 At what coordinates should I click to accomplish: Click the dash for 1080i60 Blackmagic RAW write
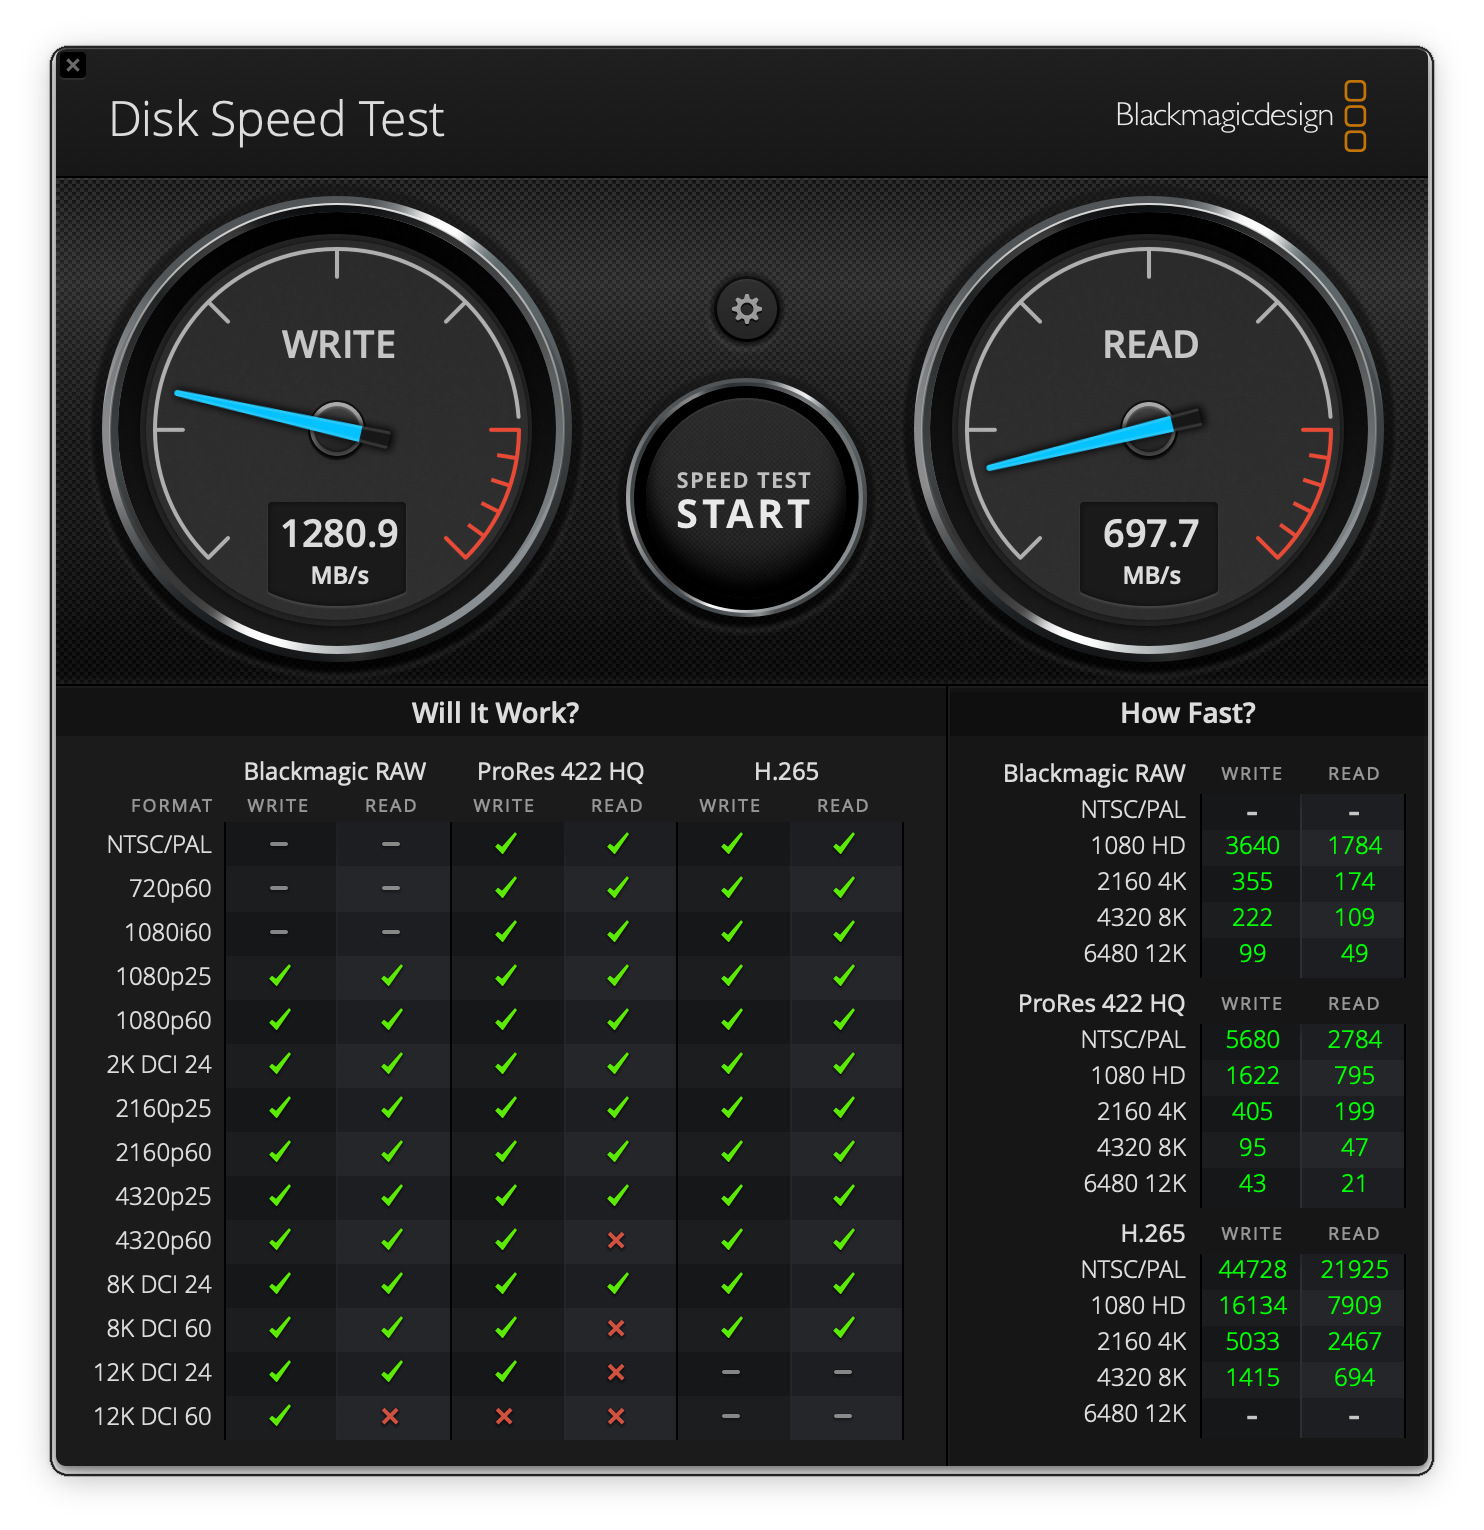click(279, 932)
